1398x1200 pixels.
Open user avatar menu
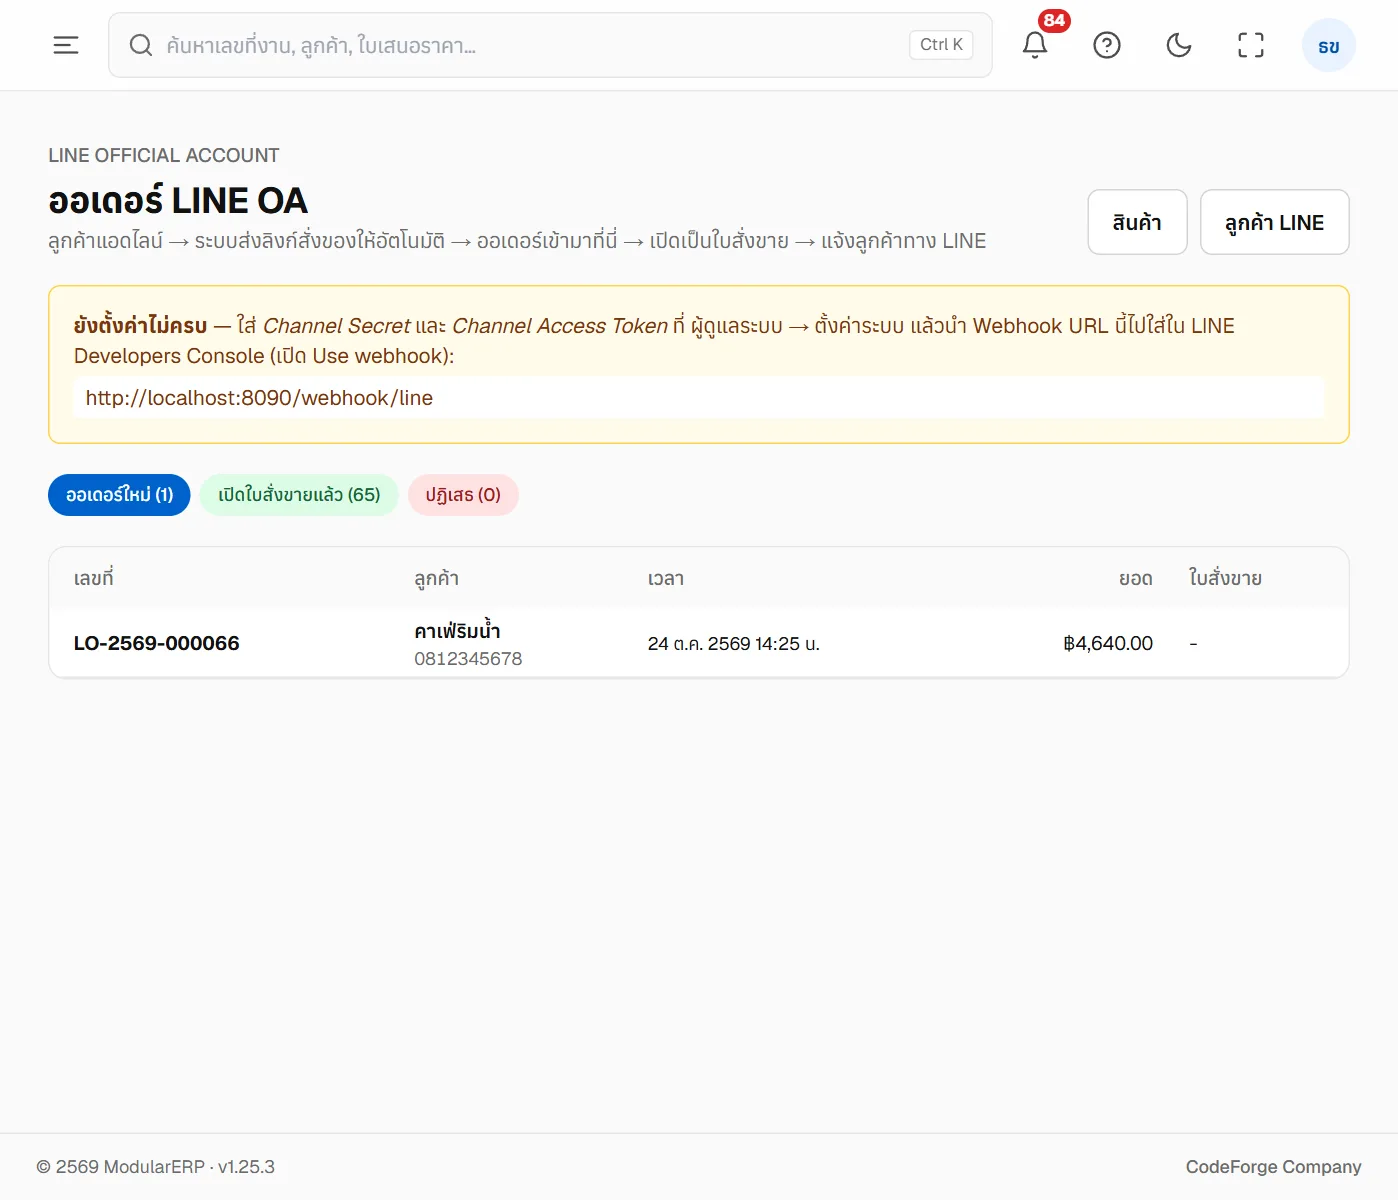point(1329,46)
